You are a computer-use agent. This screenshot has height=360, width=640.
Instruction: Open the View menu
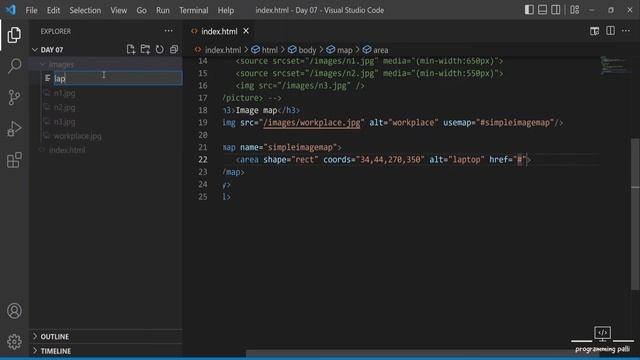(118, 10)
